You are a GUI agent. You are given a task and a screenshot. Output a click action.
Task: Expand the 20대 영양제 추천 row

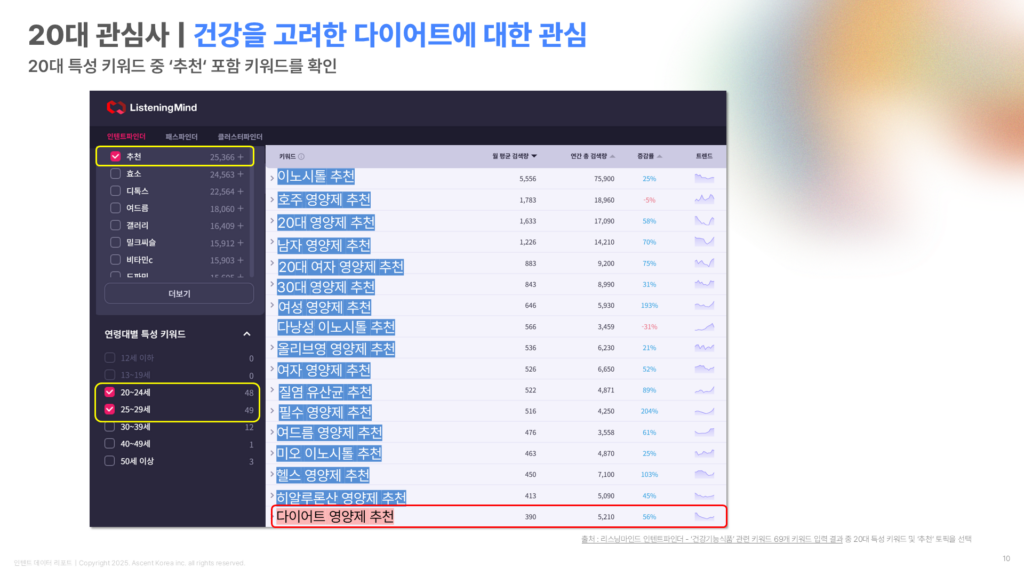click(x=272, y=221)
